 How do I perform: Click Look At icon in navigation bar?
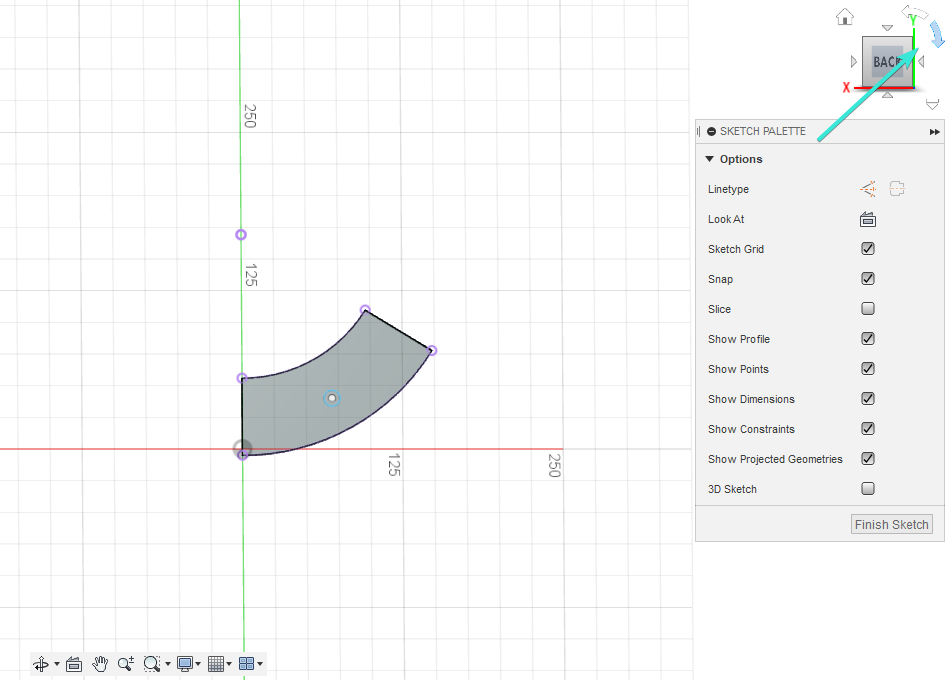coord(74,664)
